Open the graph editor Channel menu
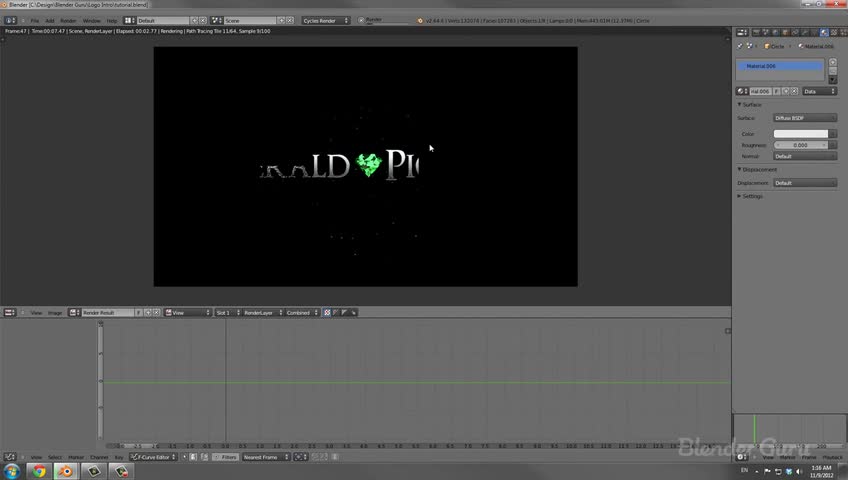 click(99, 457)
